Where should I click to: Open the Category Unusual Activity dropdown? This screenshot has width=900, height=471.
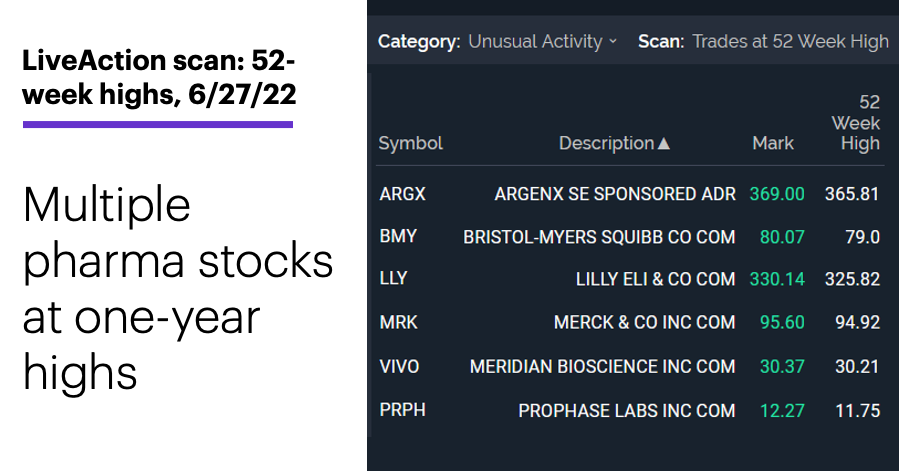[x=542, y=41]
